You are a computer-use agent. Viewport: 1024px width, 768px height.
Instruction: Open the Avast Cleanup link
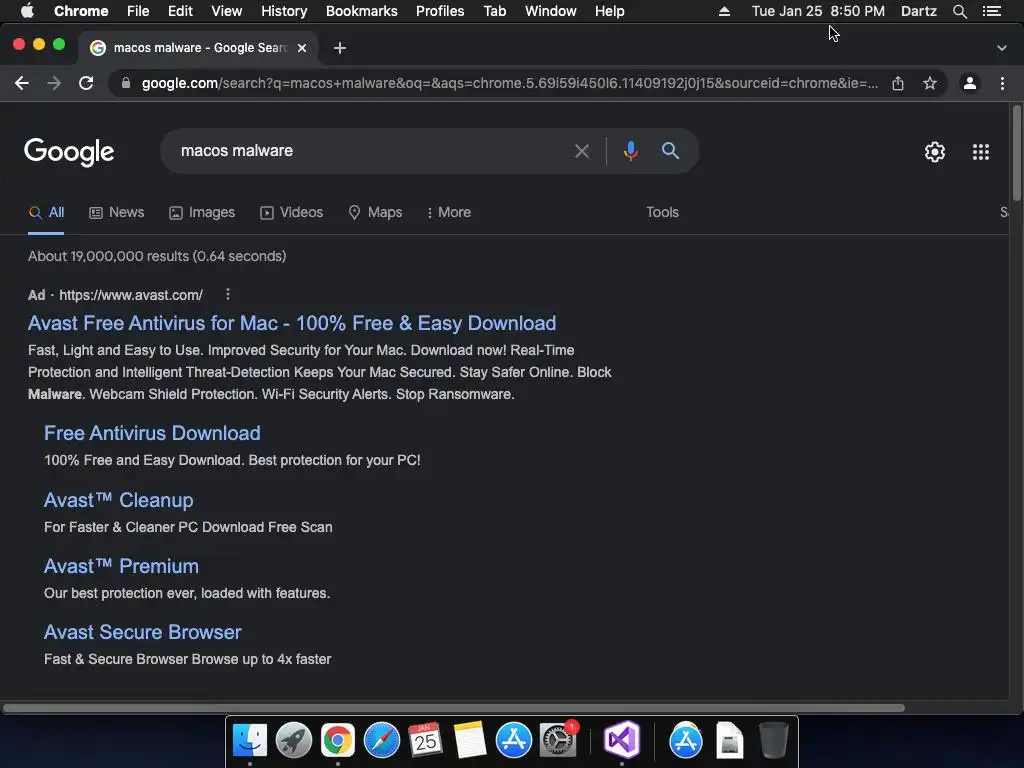[x=118, y=500]
